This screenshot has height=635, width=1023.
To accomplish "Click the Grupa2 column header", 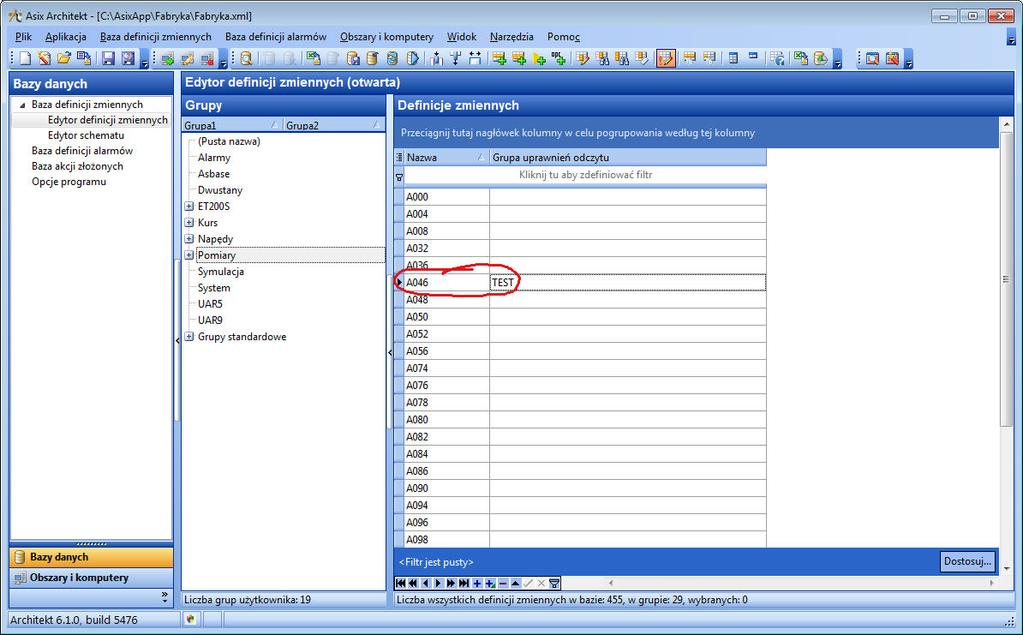I will pyautogui.click(x=334, y=125).
